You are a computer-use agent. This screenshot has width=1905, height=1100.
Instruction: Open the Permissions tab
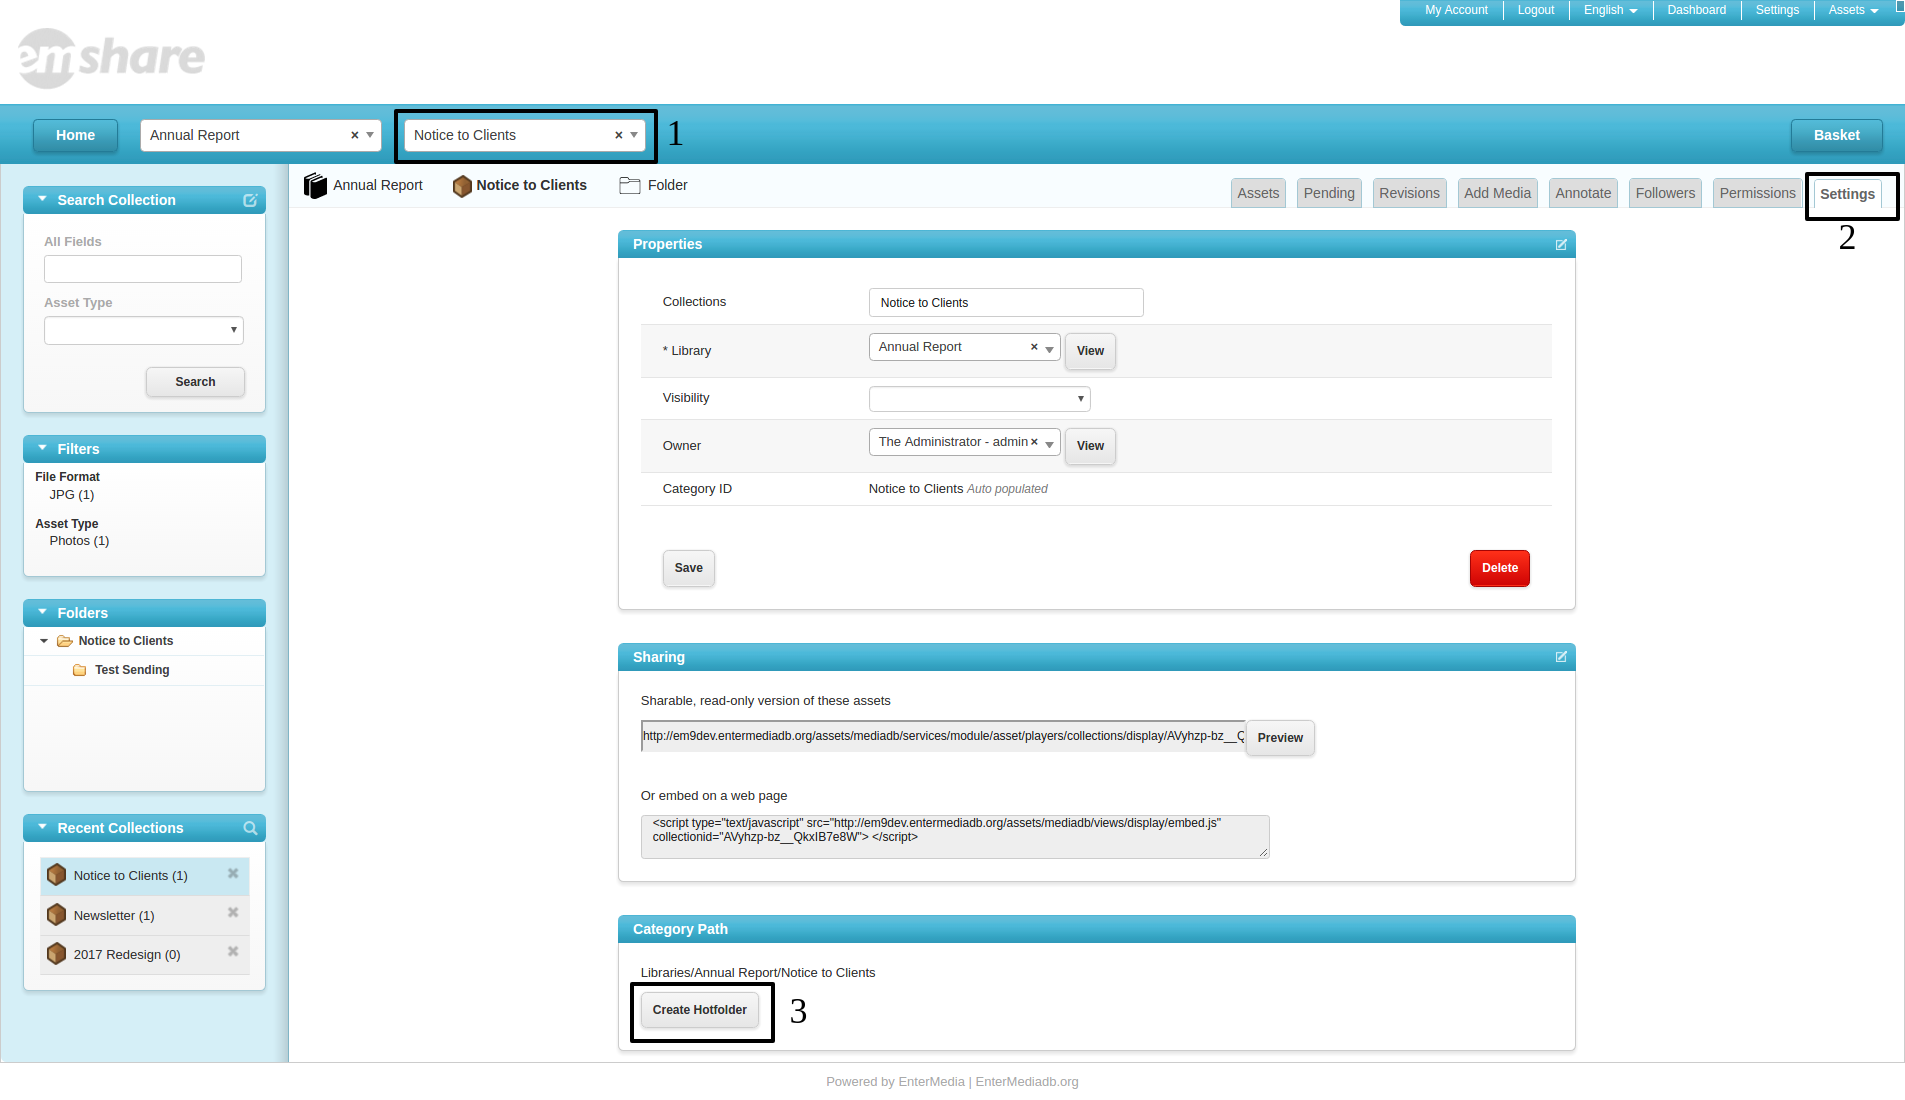click(1757, 194)
